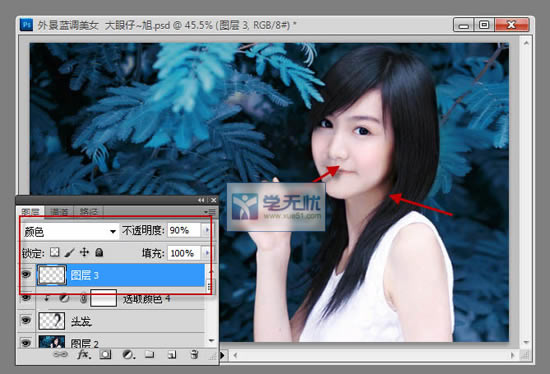Screen dimensions: 550x374
Task: Select the 选取颜色 4 mask thumbnail
Action: point(103,298)
